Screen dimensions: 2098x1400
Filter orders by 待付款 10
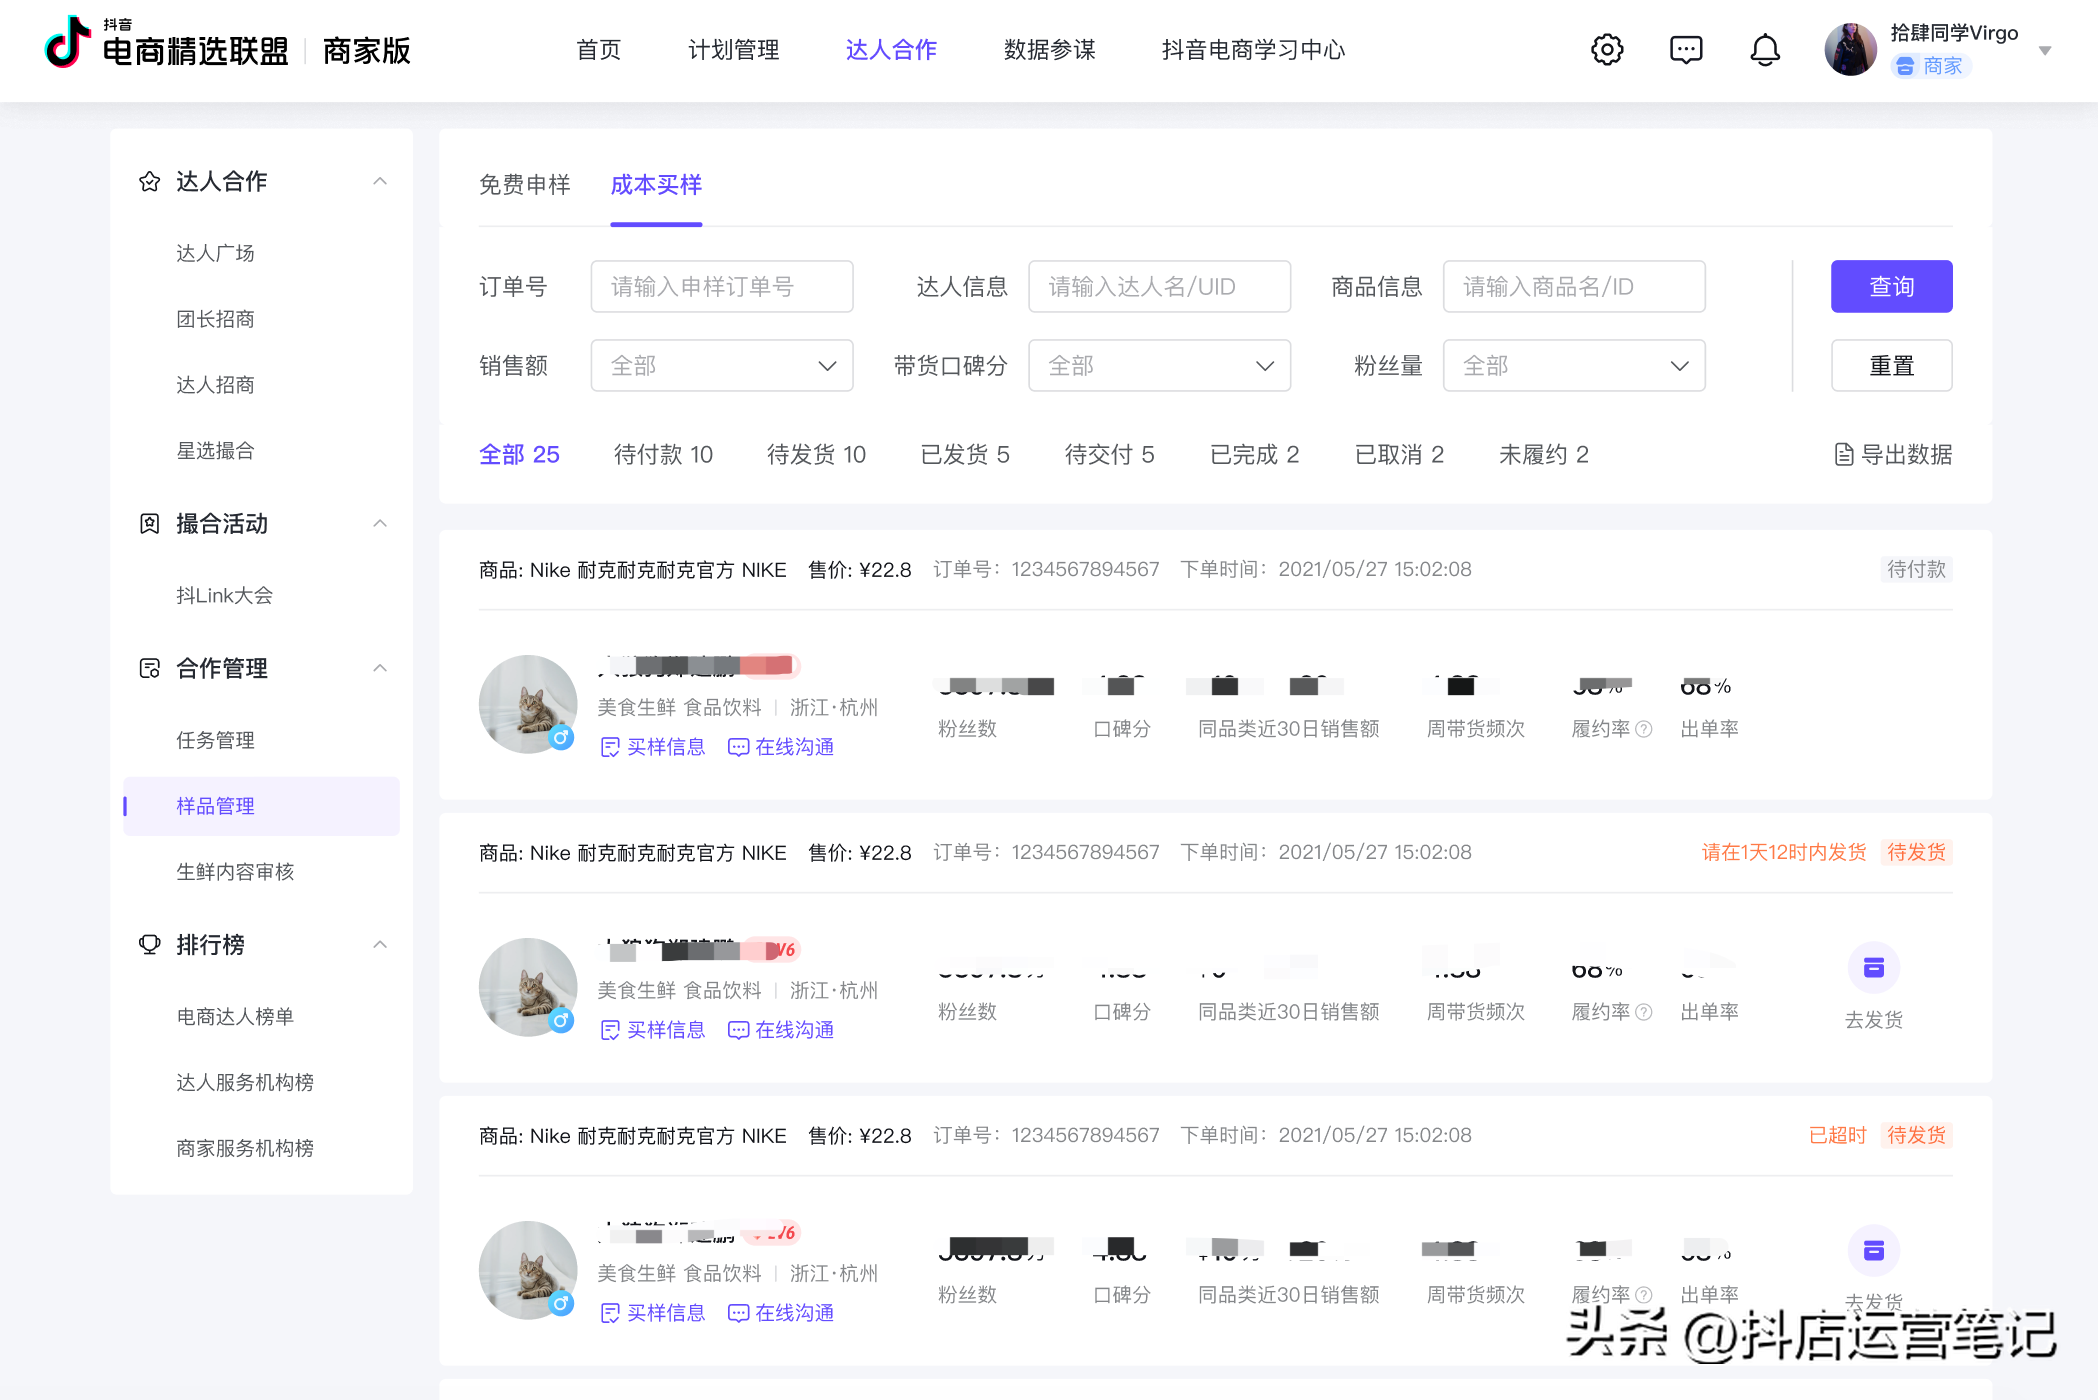point(663,455)
